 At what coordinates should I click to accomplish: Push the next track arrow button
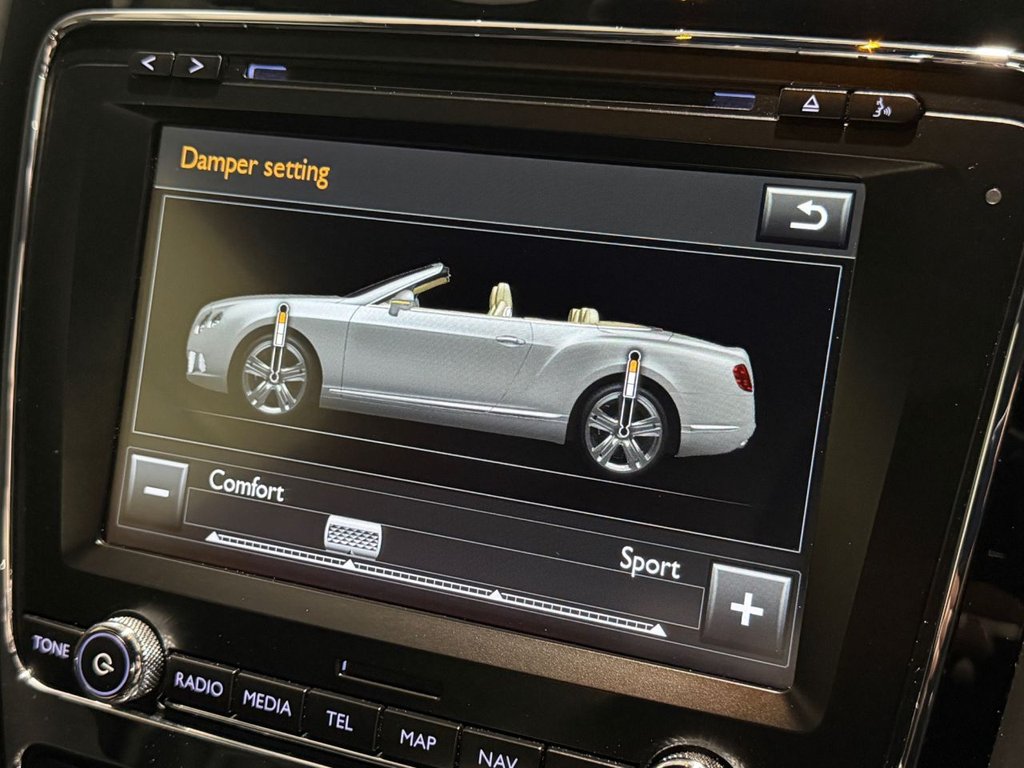(197, 66)
